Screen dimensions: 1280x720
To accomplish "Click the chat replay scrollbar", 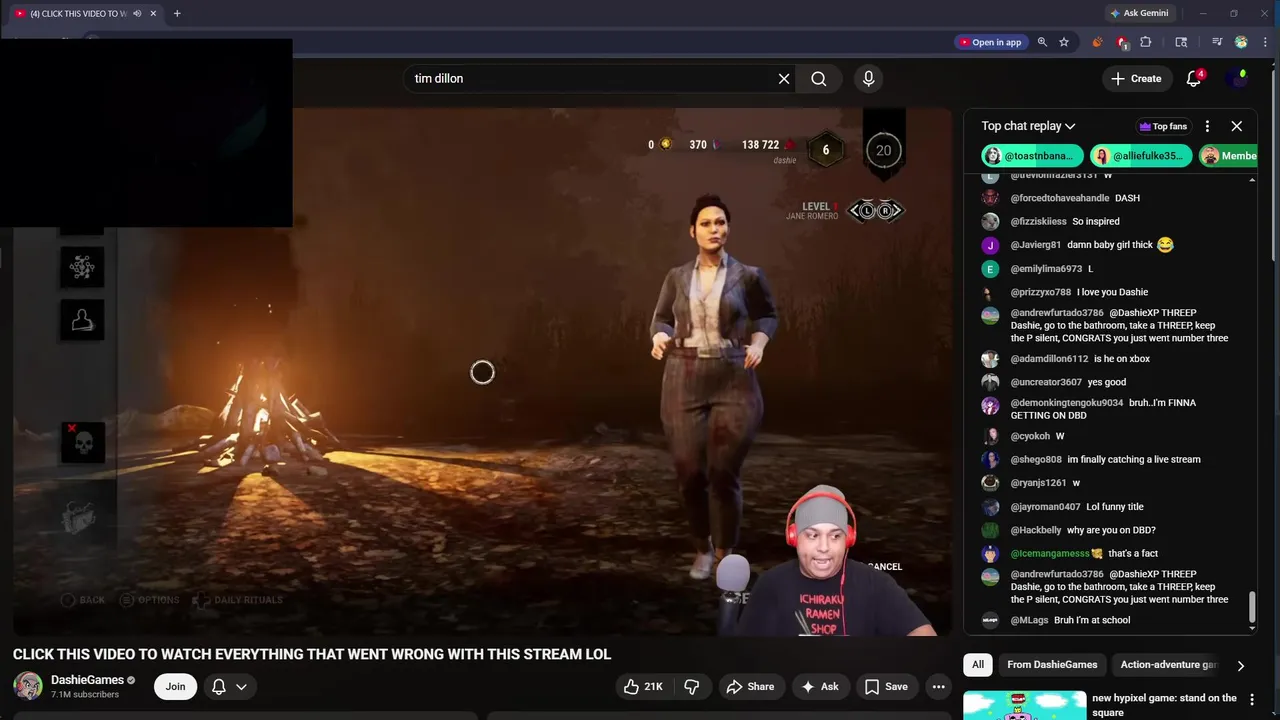I will [1252, 606].
